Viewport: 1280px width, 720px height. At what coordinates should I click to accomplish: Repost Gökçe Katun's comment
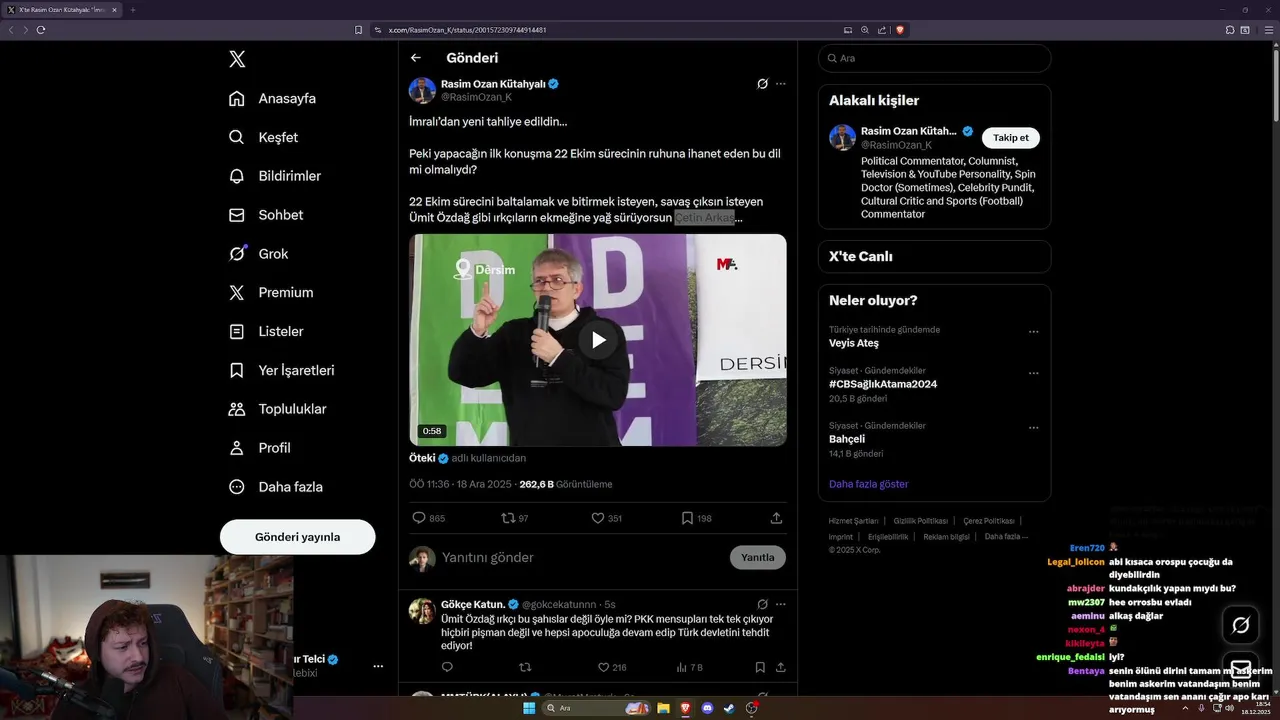525,667
